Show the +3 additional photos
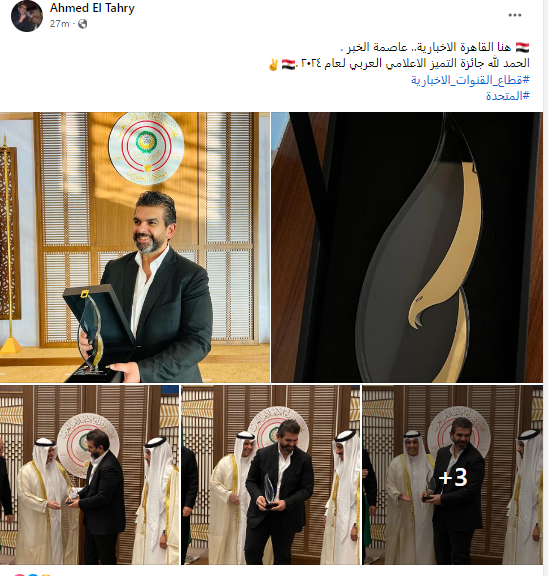This screenshot has width=548, height=576. [x=453, y=475]
